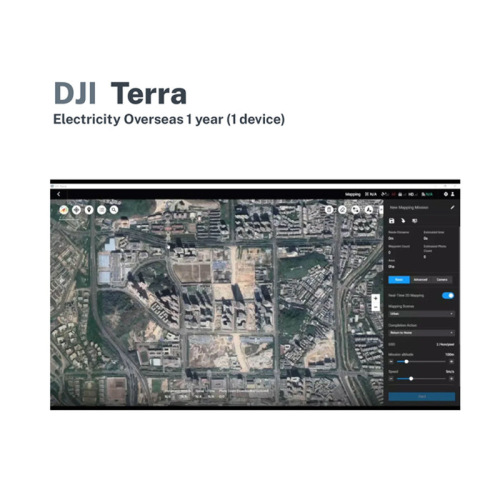
Task: Click the third mission toolbar icon
Action: (x=415, y=221)
